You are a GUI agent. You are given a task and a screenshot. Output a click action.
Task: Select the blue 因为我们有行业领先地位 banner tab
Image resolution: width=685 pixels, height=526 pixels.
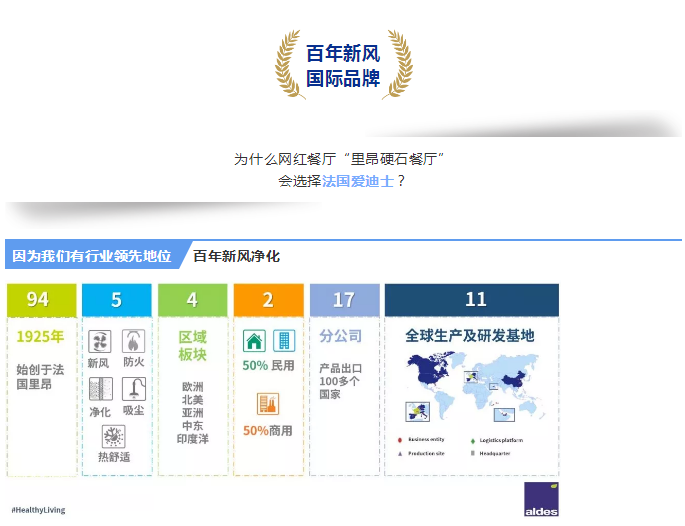91,256
